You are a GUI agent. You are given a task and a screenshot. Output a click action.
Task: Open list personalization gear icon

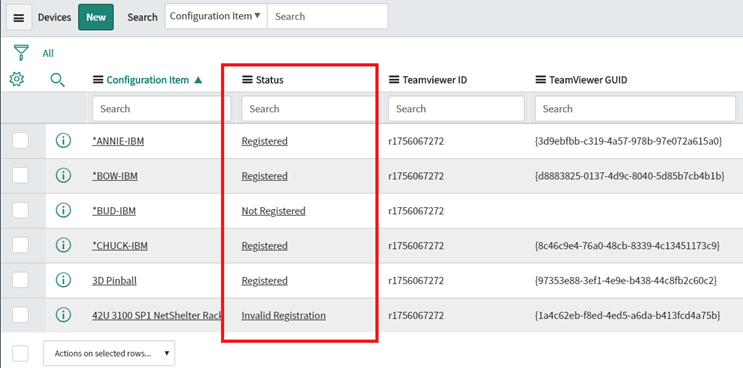pyautogui.click(x=17, y=80)
